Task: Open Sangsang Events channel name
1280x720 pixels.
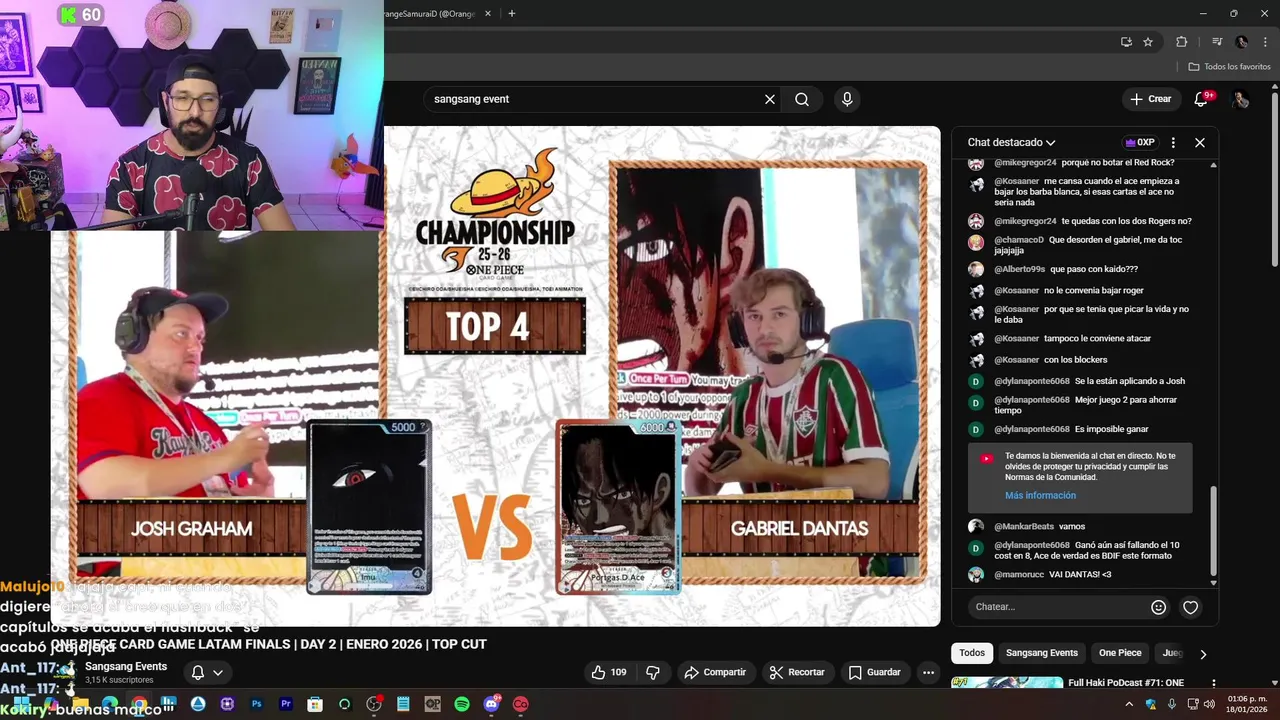Action: pos(126,666)
